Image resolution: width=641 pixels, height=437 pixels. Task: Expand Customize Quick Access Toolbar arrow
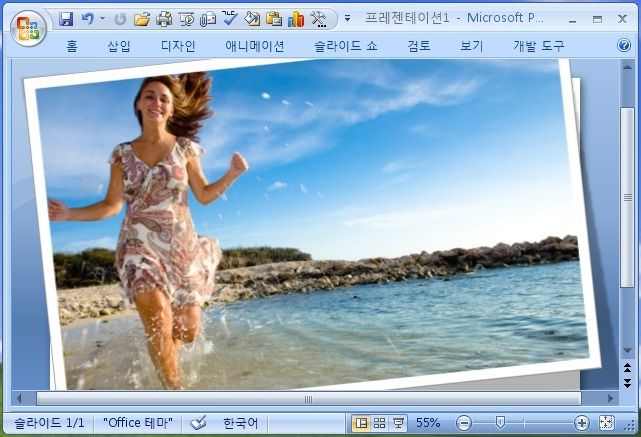347,18
